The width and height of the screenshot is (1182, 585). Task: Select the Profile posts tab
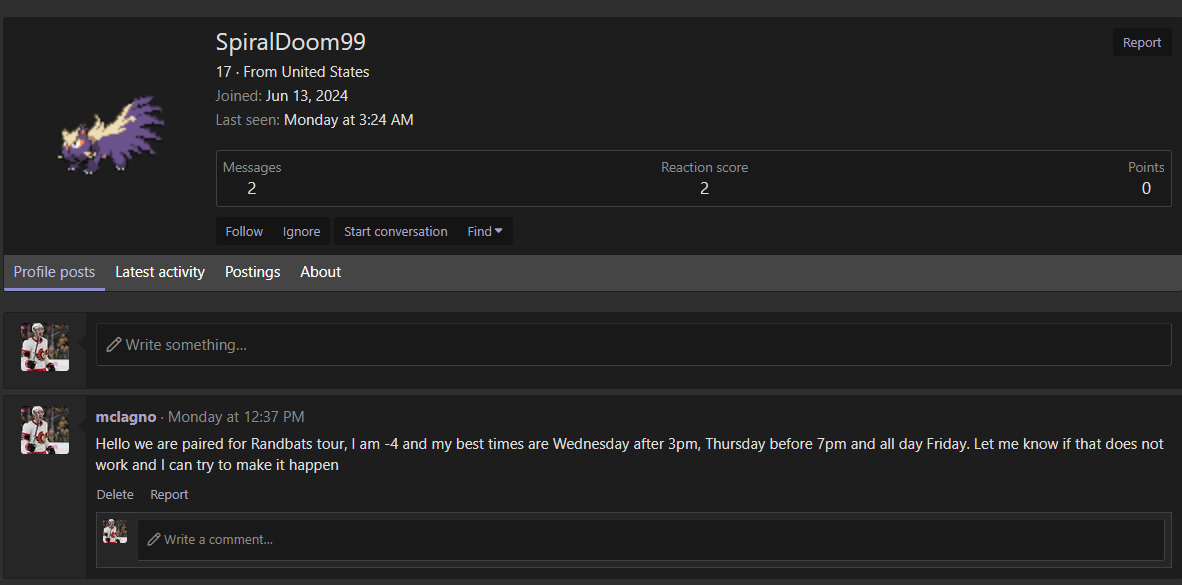54,272
